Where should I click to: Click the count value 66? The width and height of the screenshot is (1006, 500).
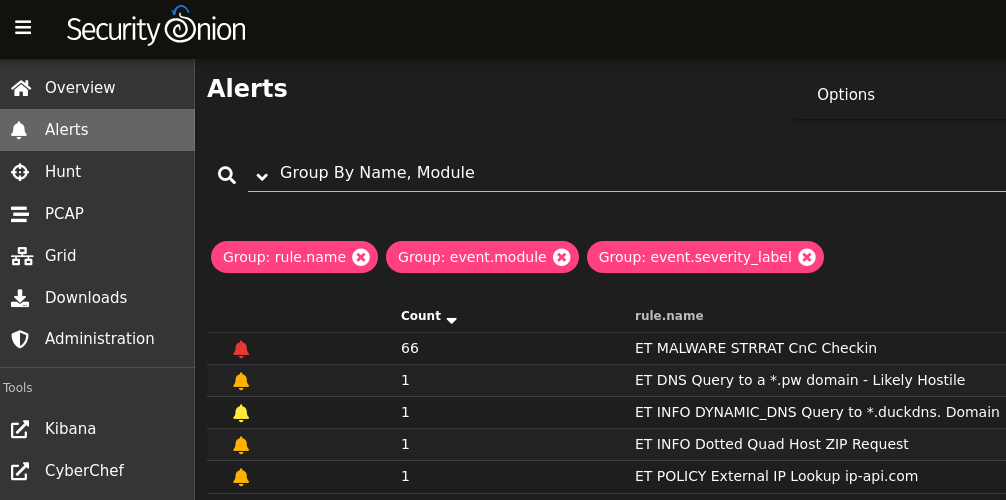pos(410,348)
